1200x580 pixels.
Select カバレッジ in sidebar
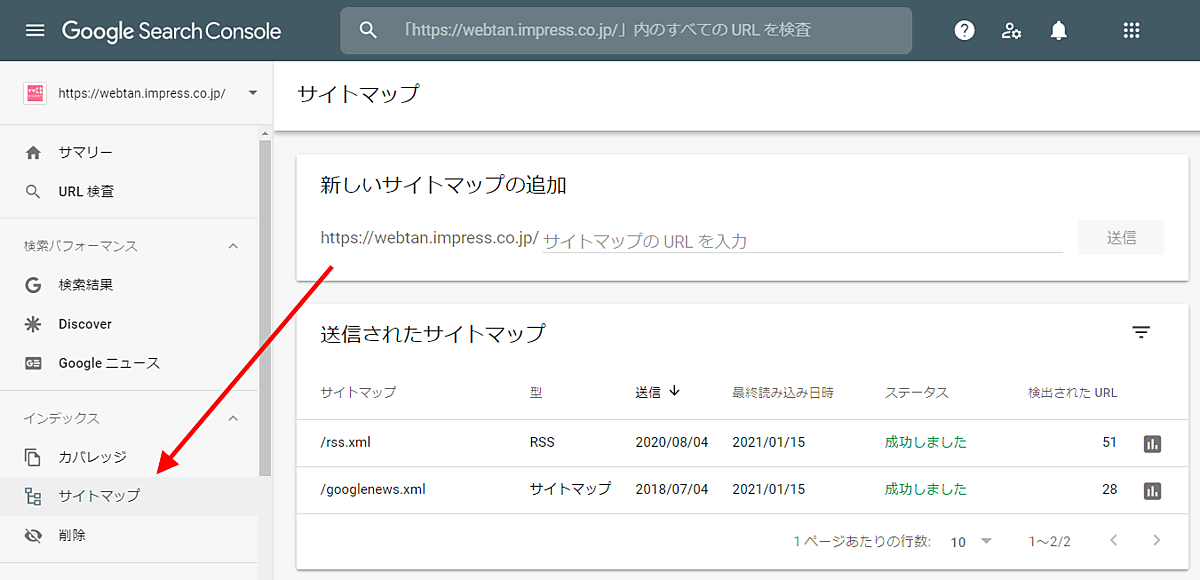click(x=92, y=457)
